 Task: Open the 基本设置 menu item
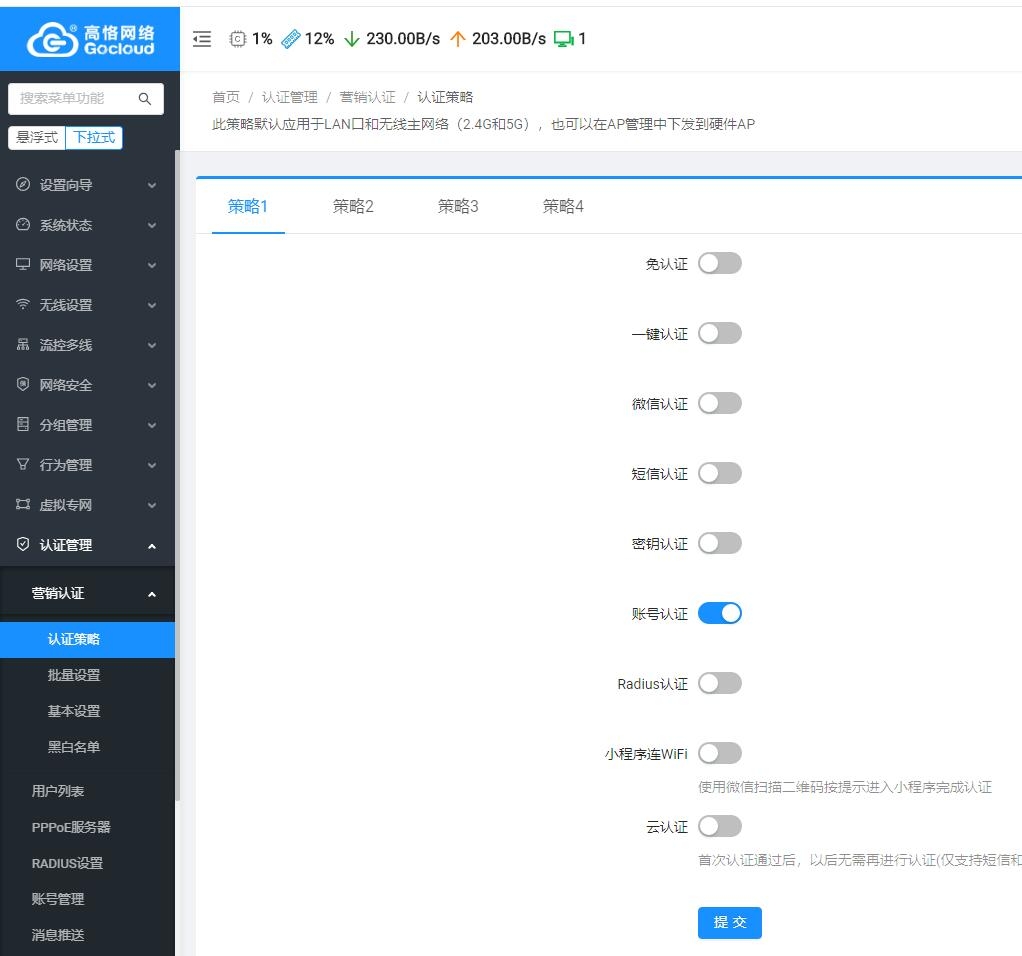click(87, 711)
